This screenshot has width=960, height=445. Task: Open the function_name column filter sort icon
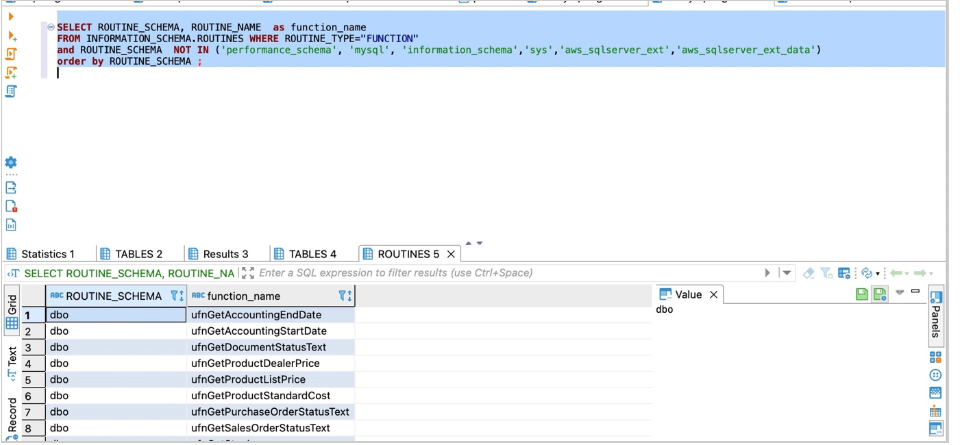point(345,296)
